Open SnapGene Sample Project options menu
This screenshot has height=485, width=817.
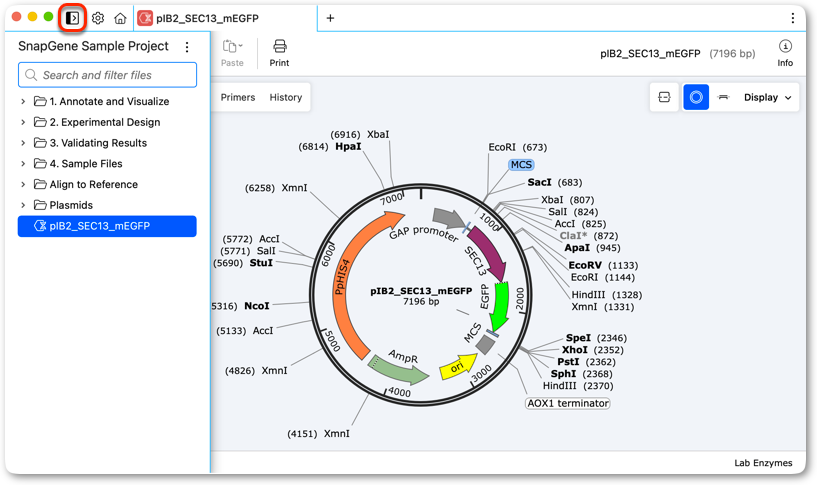click(x=187, y=47)
